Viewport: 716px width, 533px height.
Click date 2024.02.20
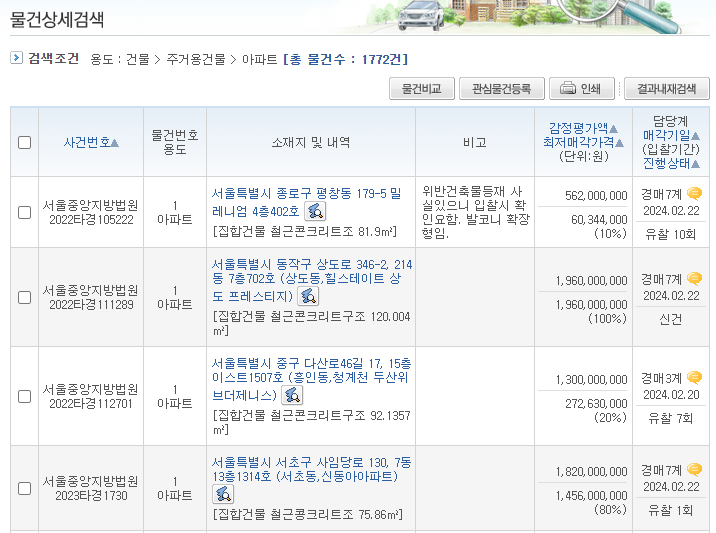pyautogui.click(x=671, y=395)
